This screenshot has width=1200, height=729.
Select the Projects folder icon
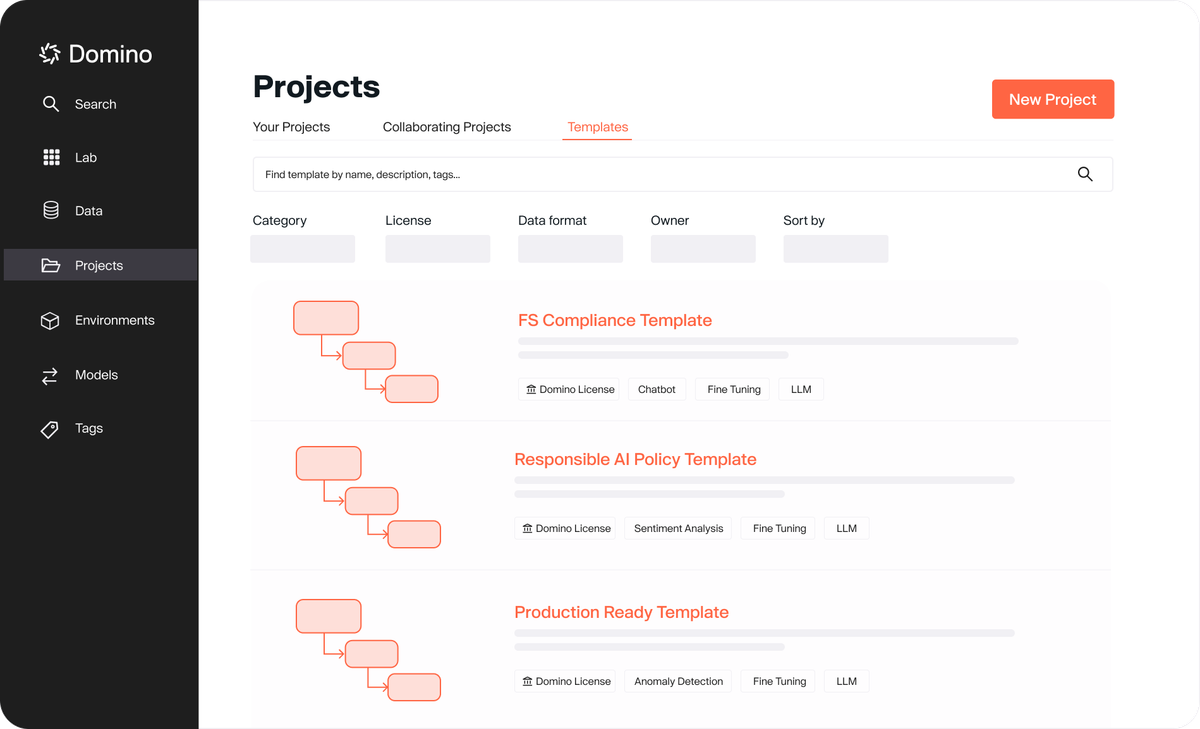[50, 264]
